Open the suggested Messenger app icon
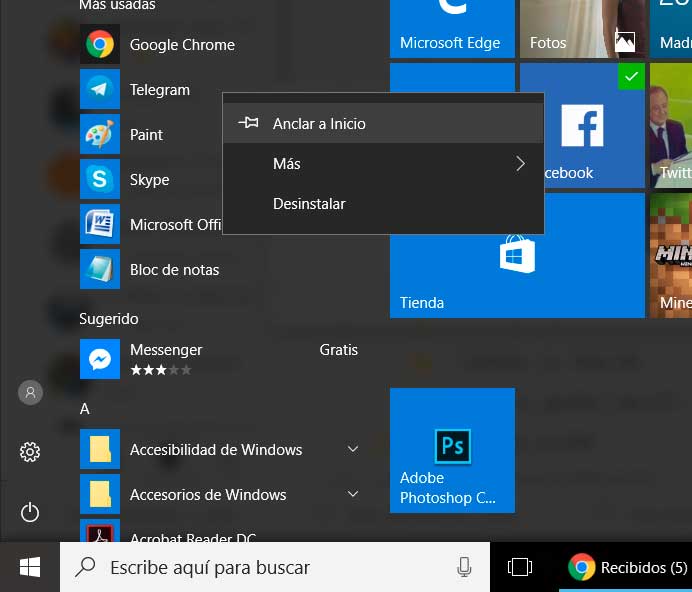692x592 pixels. [x=100, y=359]
